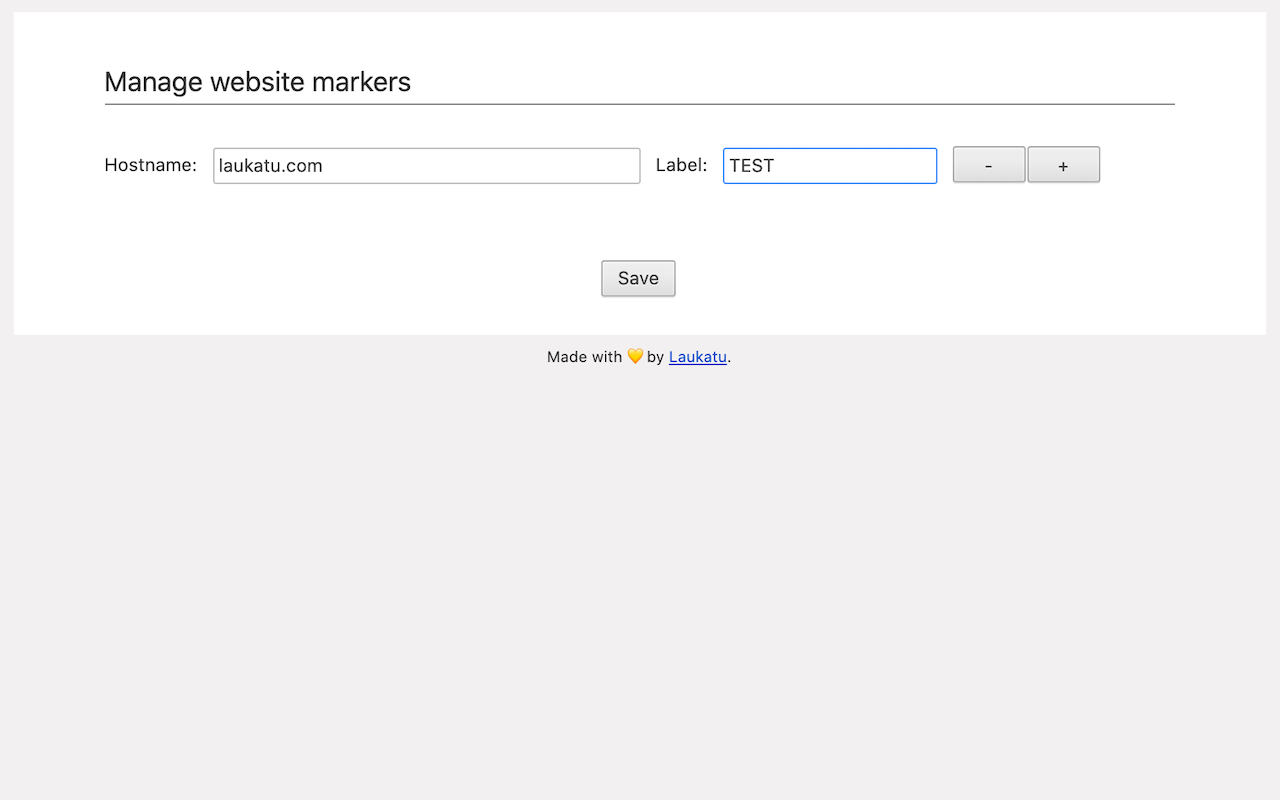
Task: Focus the Label text field
Action: 830,166
